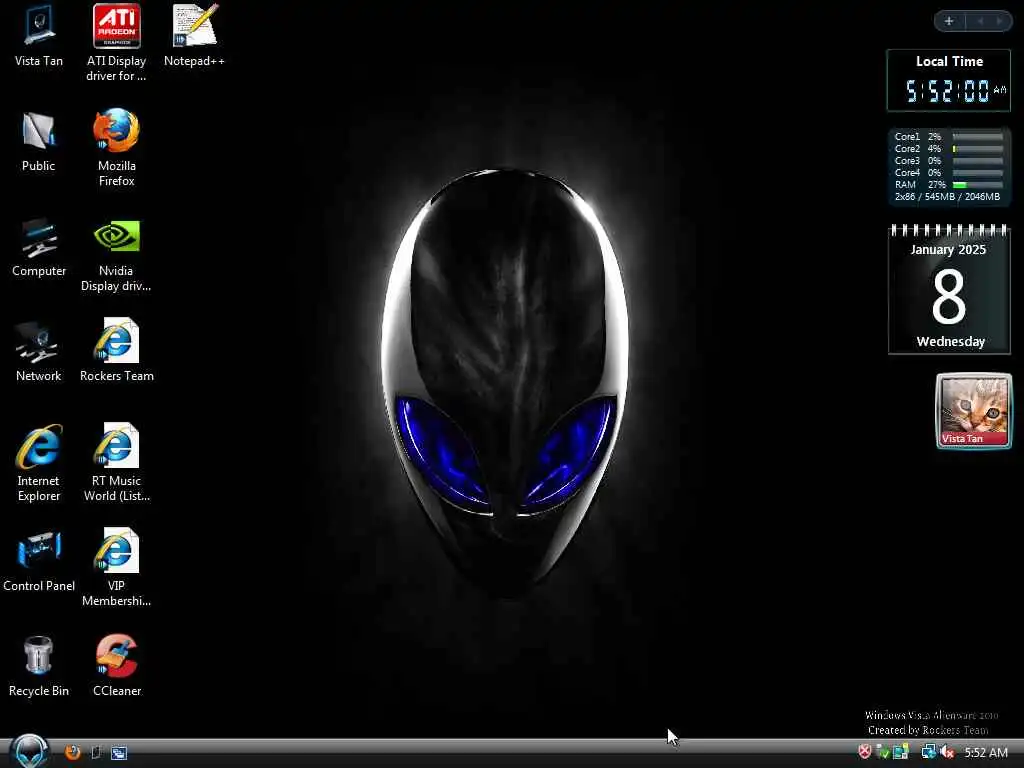1024x768 pixels.
Task: Open the Network desktop icon
Action: click(39, 352)
